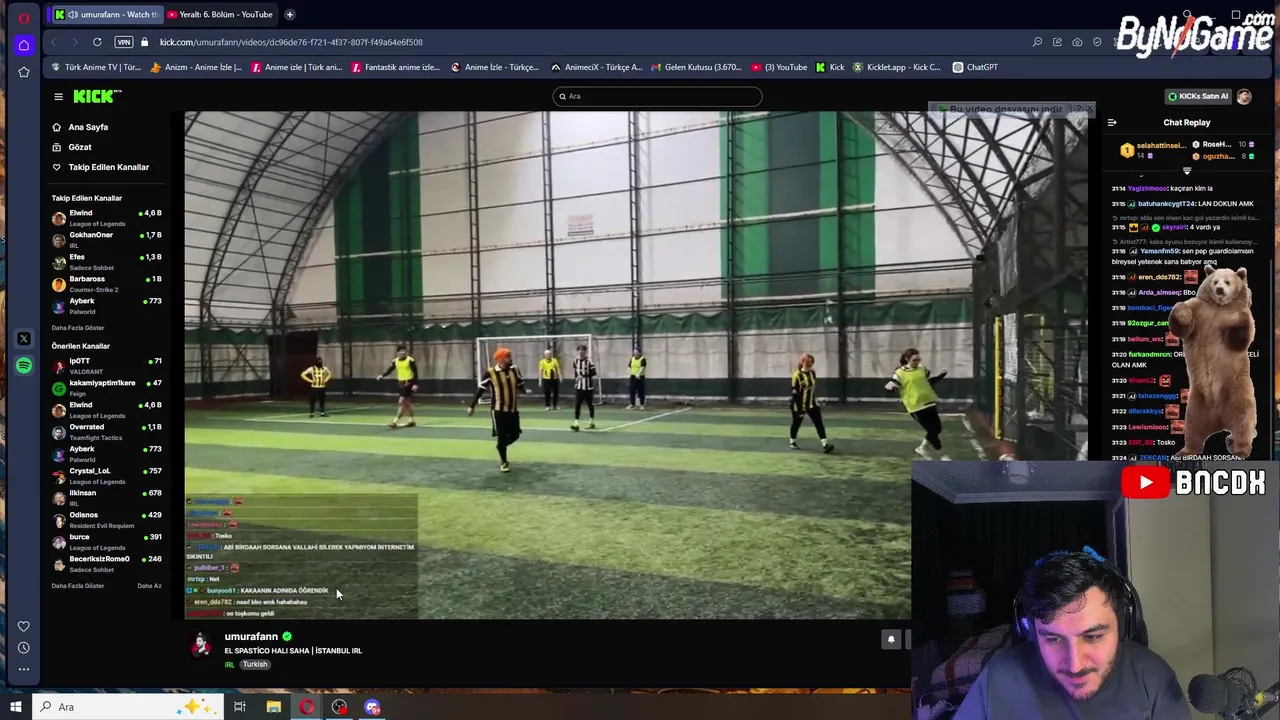Open the Windows Start menu
The height and width of the screenshot is (720, 1280).
15,707
